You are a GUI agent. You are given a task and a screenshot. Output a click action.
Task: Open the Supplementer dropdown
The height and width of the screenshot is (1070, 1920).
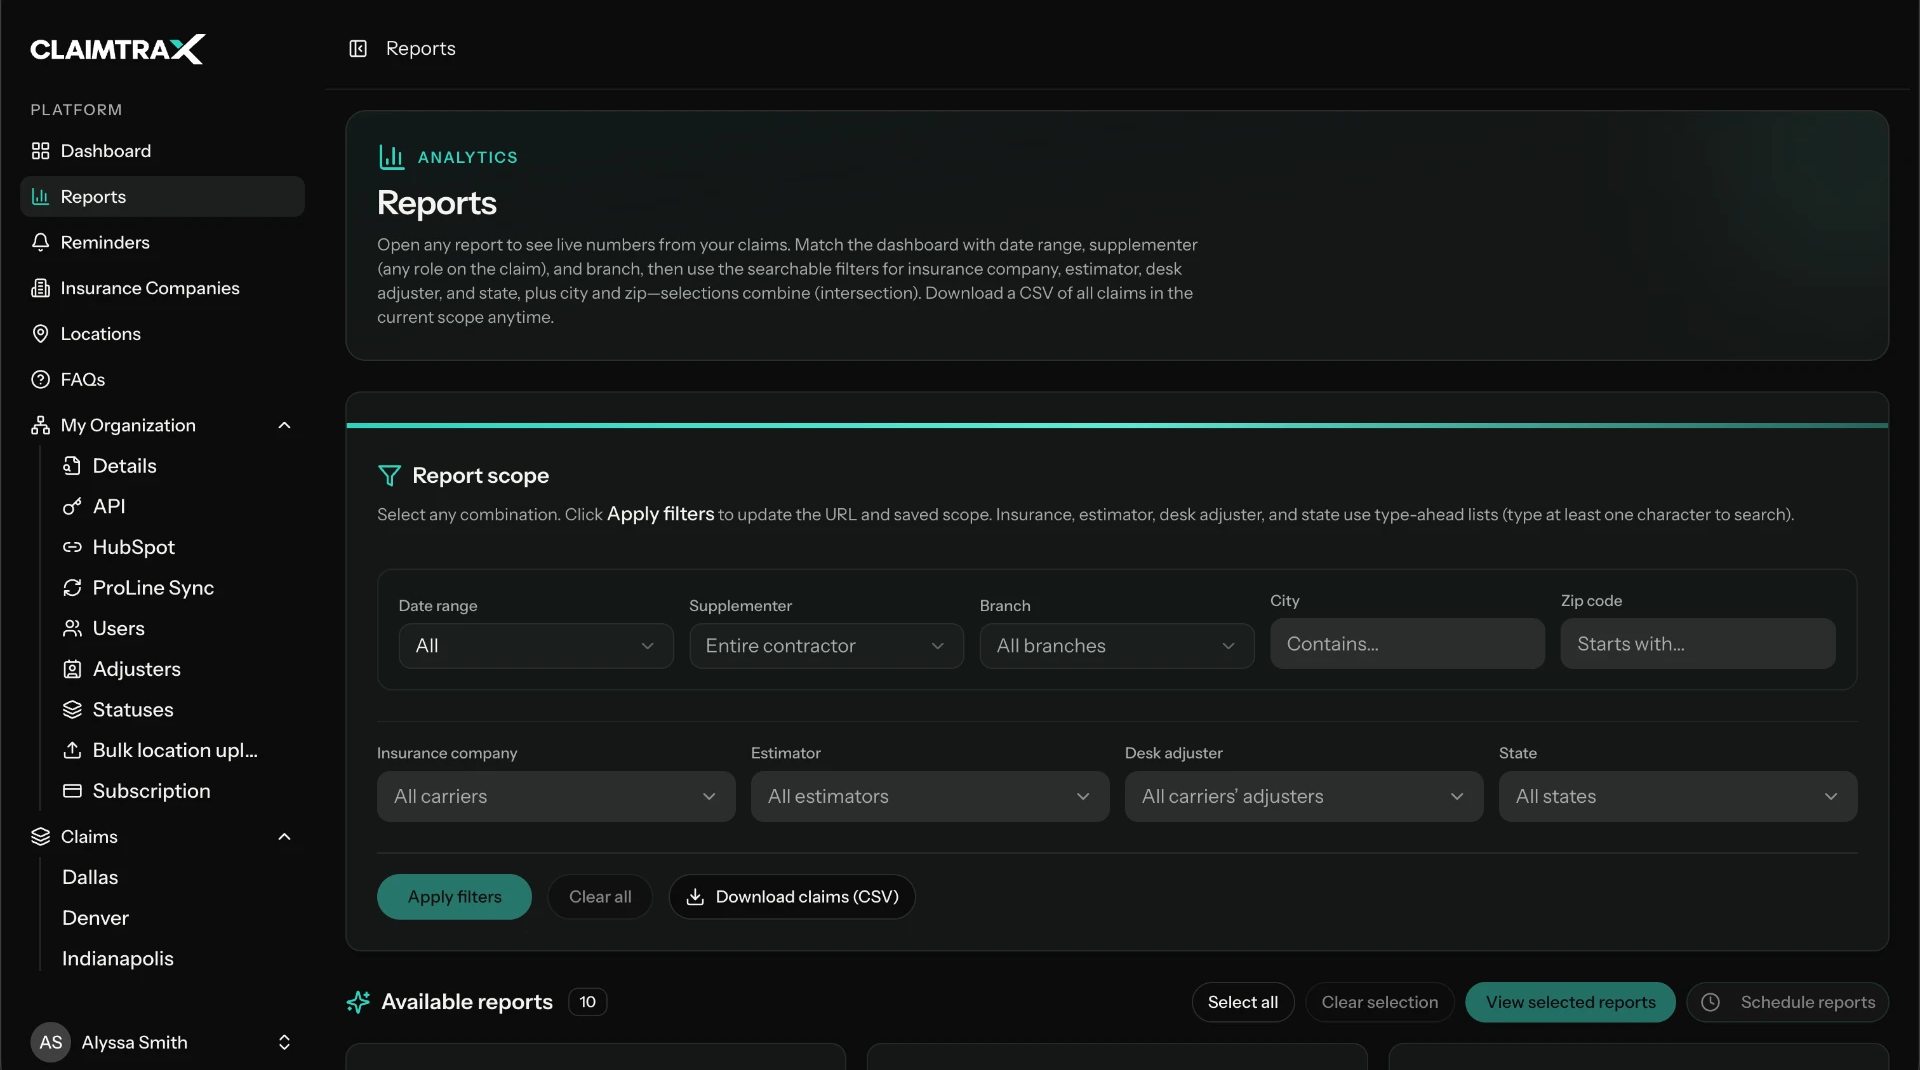826,646
